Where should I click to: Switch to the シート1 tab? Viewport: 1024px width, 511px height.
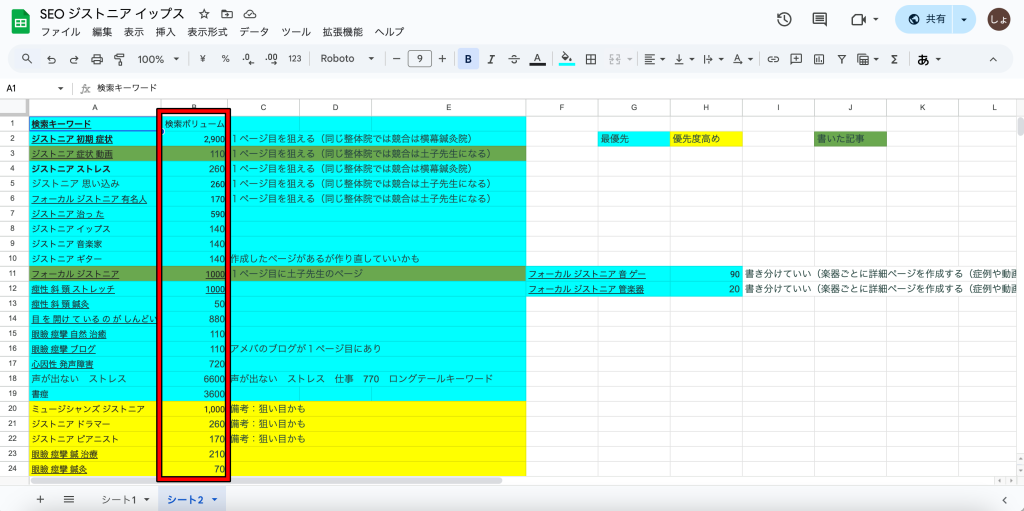[124, 499]
